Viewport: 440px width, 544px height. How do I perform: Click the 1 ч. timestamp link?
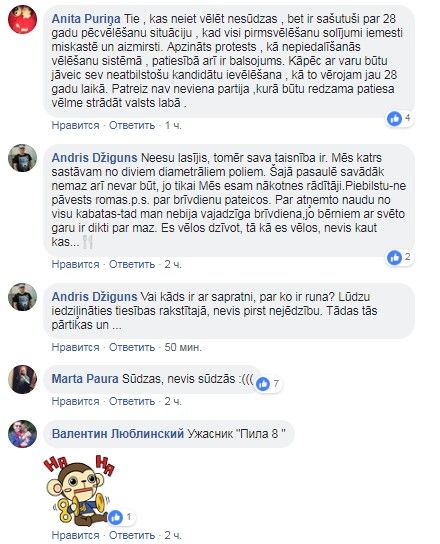click(173, 125)
